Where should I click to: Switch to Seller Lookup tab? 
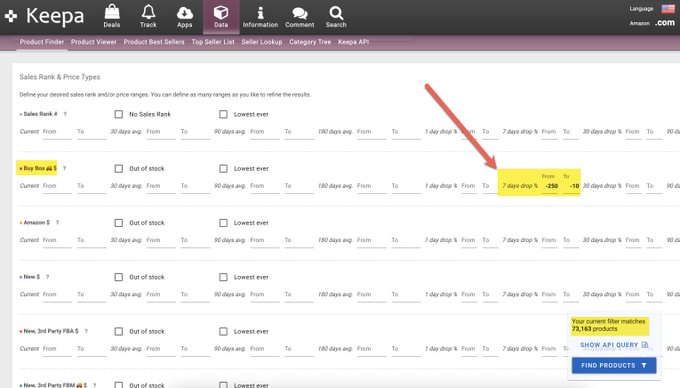262,42
